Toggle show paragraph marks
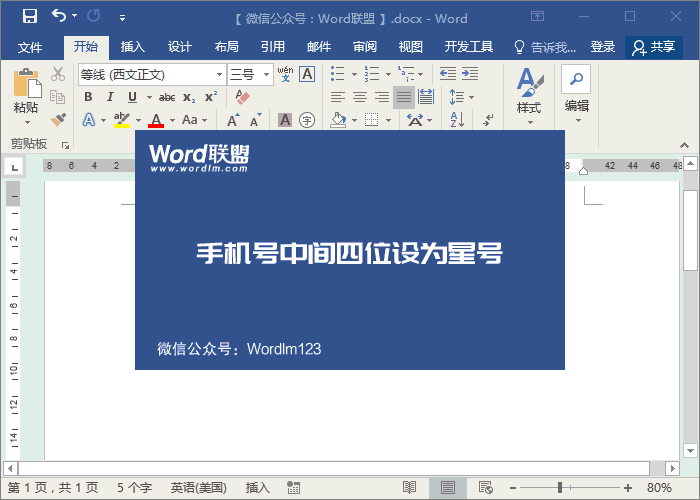700x500 pixels. [x=488, y=120]
